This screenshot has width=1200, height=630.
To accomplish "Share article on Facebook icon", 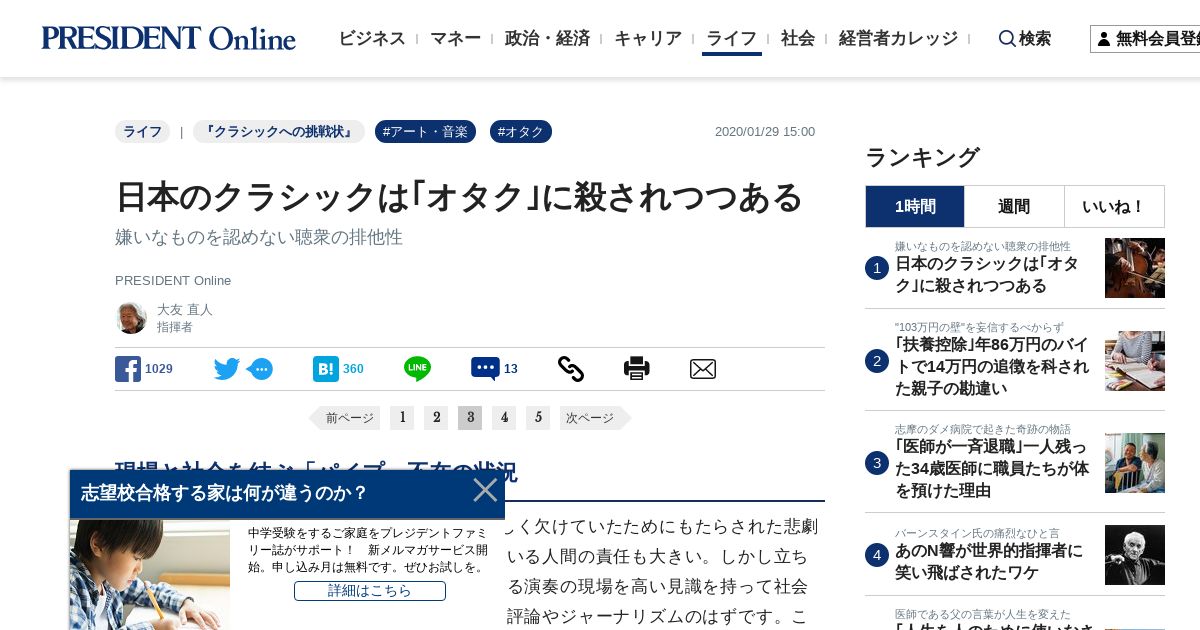I will tap(128, 369).
